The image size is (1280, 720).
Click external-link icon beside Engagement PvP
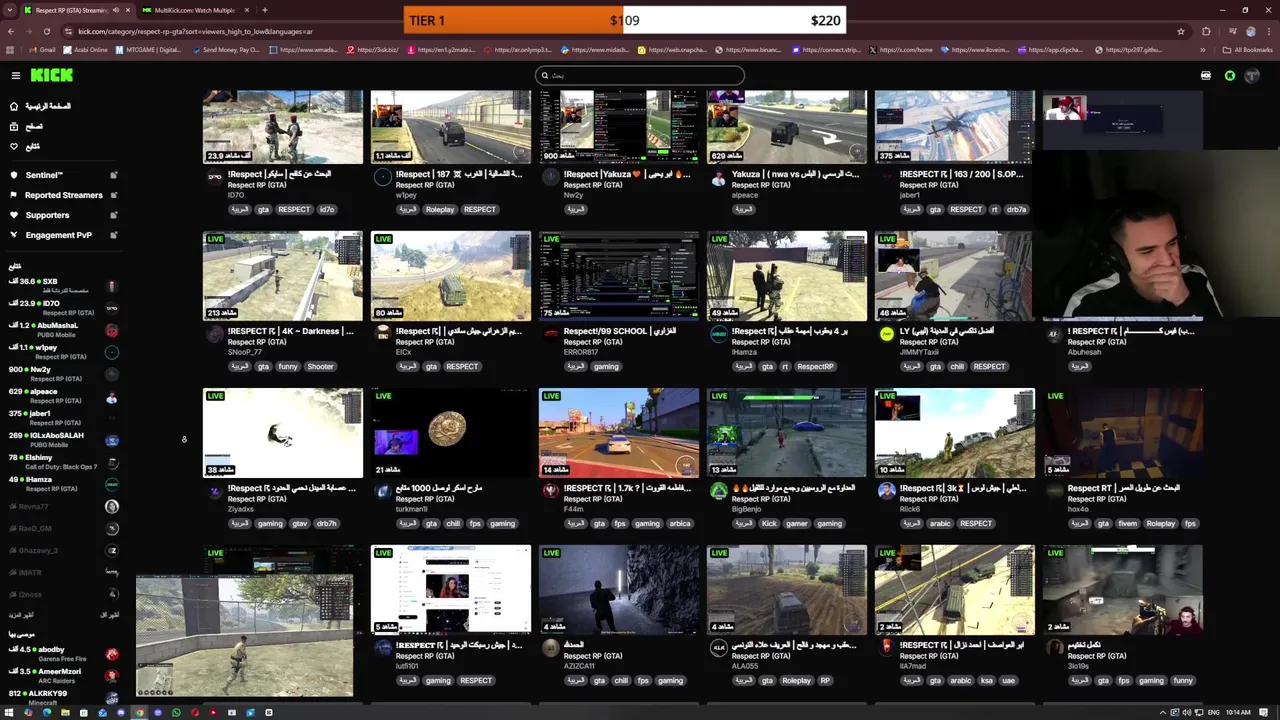[113, 235]
